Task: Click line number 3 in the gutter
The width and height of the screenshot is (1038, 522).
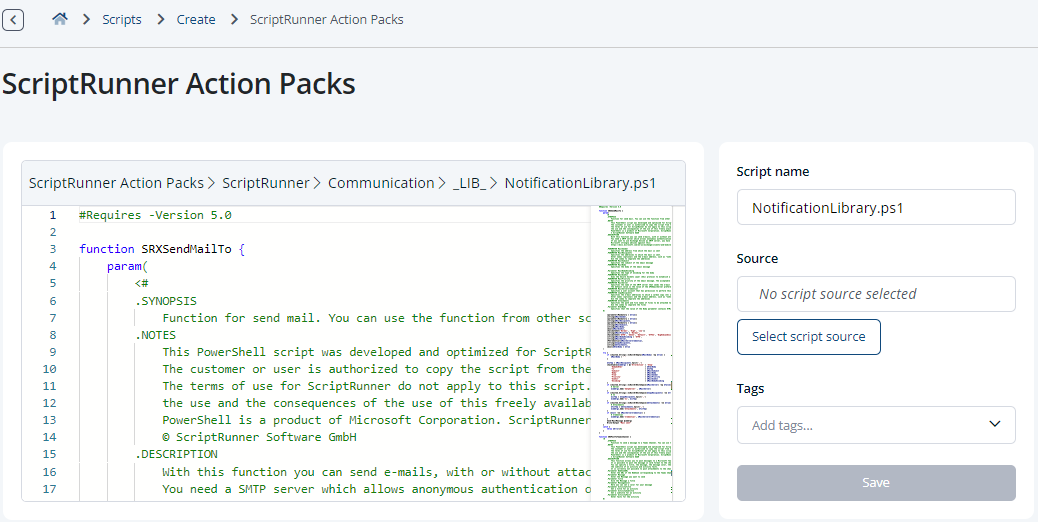Action: click(53, 249)
